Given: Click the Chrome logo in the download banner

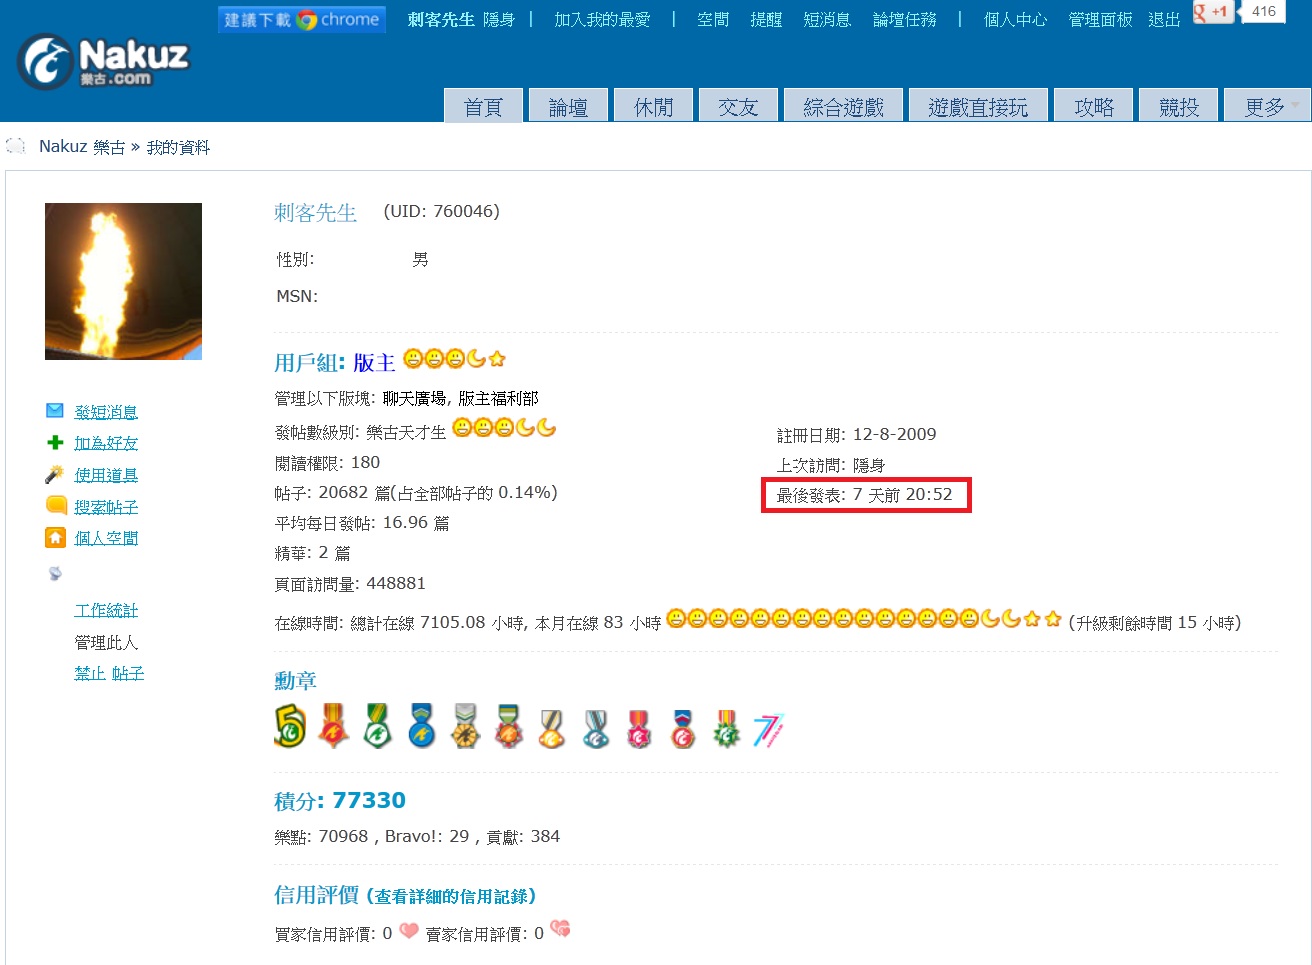Looking at the screenshot, I should pyautogui.click(x=306, y=19).
